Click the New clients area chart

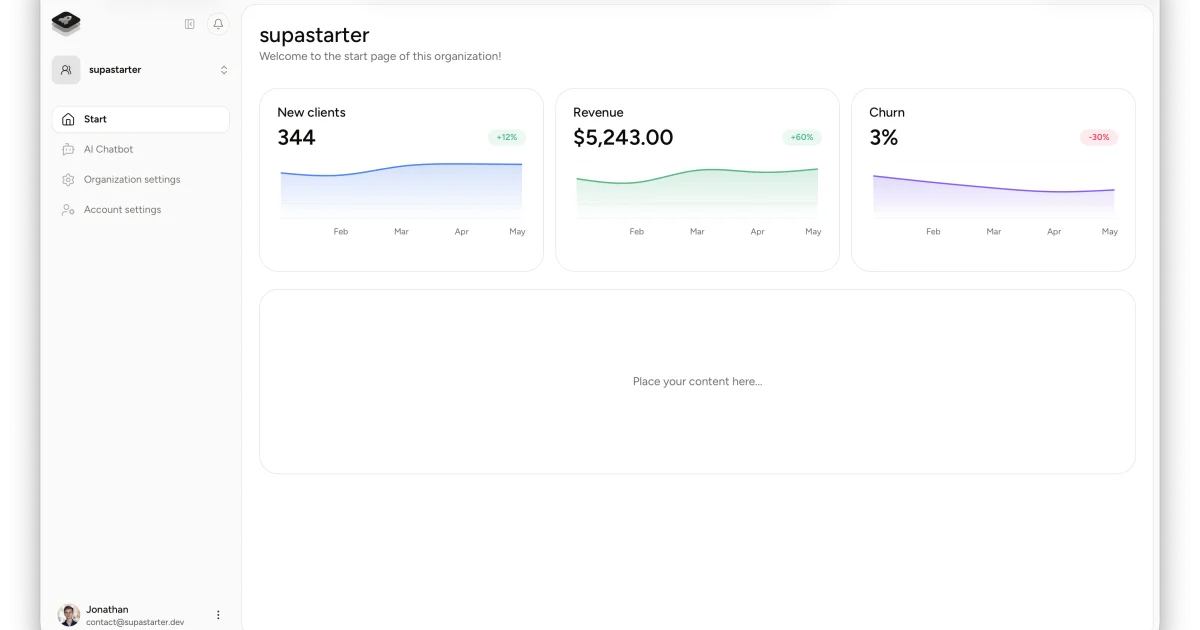[401, 190]
